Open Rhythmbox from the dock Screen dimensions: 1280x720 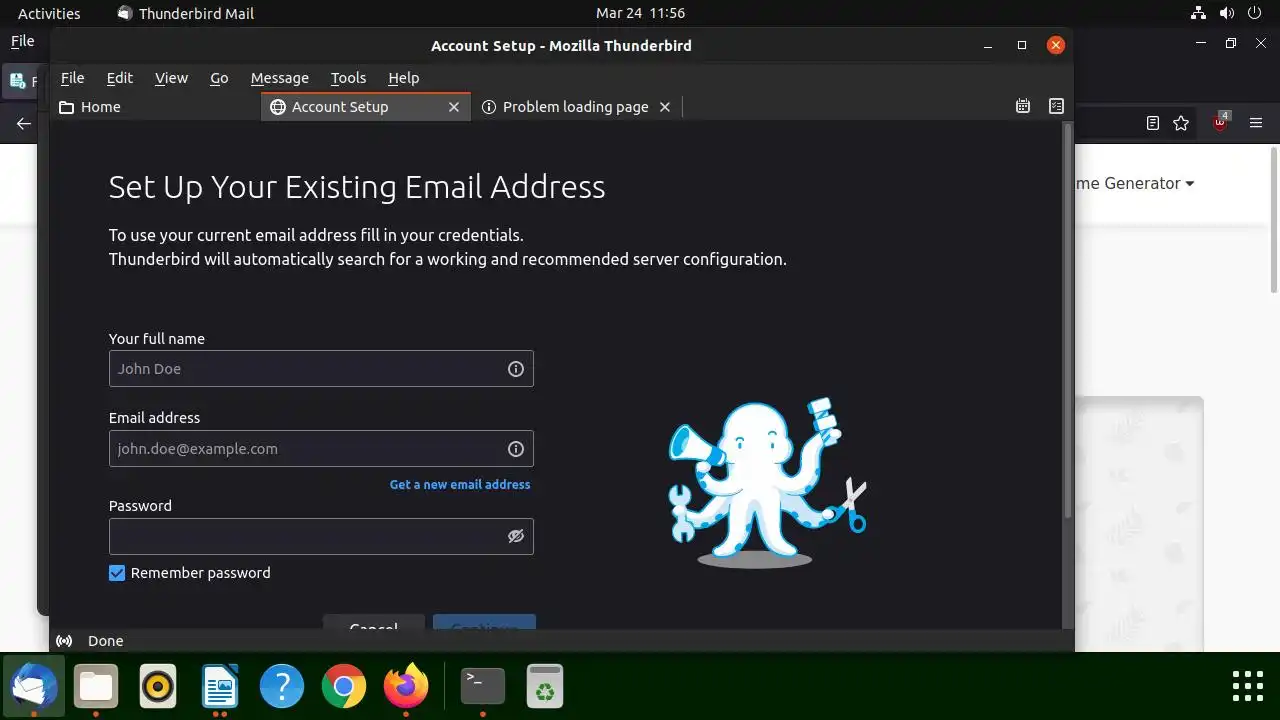(x=158, y=687)
